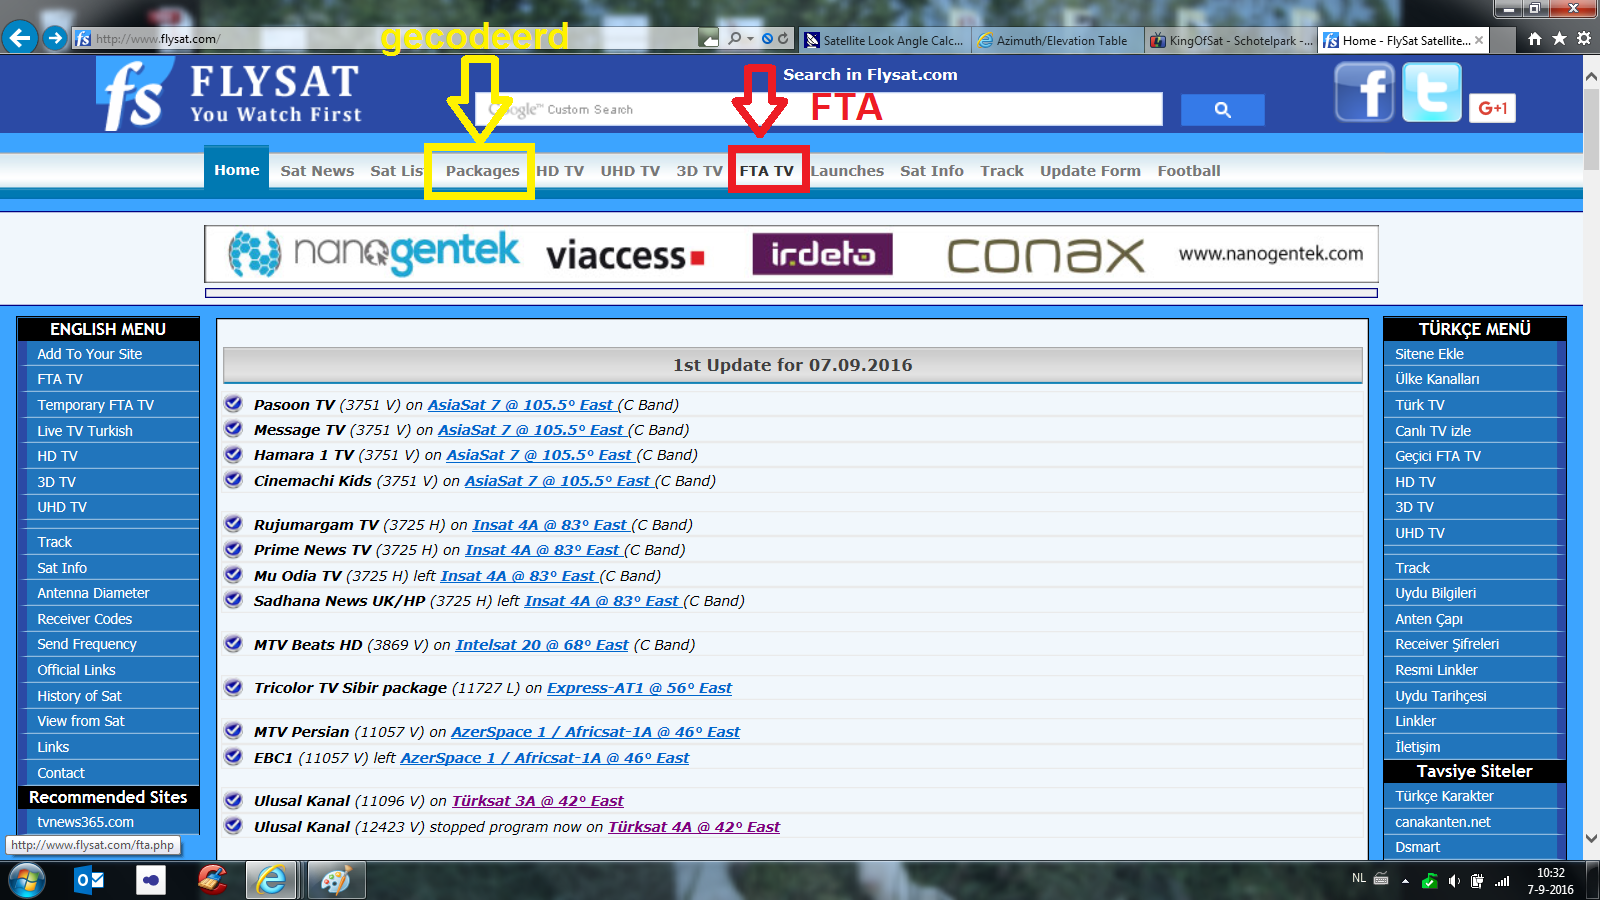The image size is (1600, 908).
Task: Switch to Azimuth/Elevation Table tab
Action: pos(1056,40)
